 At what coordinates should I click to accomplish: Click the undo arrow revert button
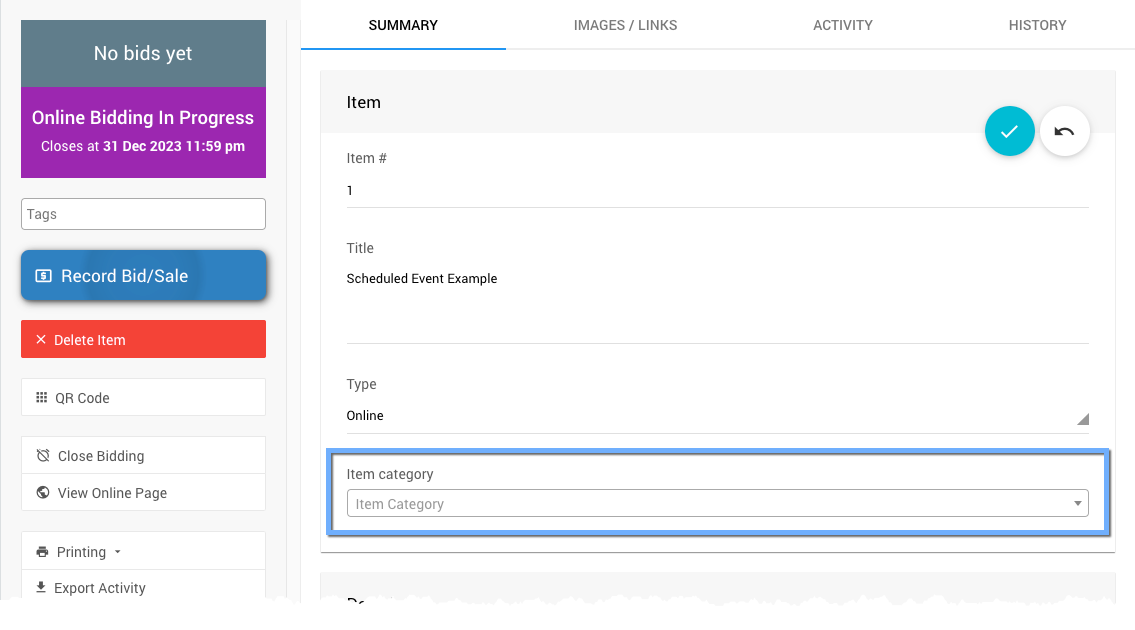(x=1064, y=131)
